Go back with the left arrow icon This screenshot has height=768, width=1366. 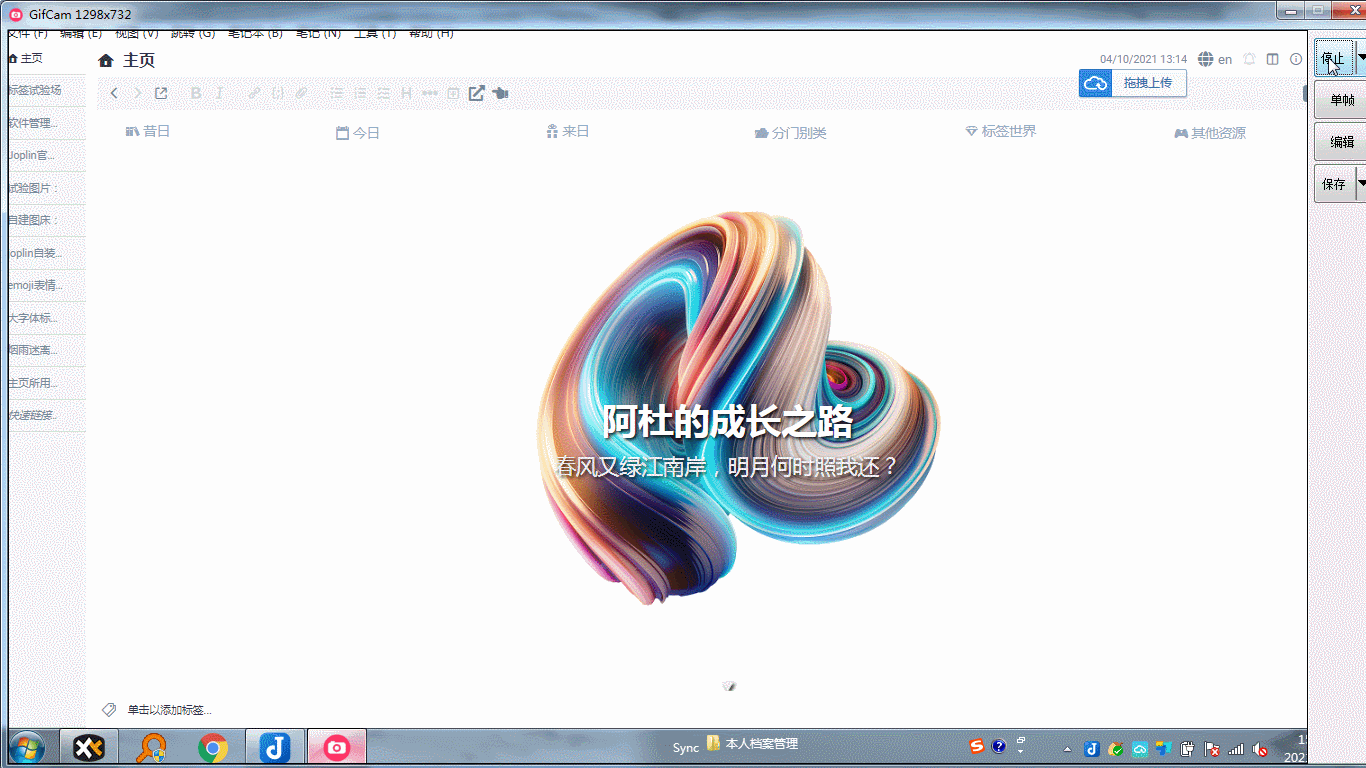click(114, 93)
